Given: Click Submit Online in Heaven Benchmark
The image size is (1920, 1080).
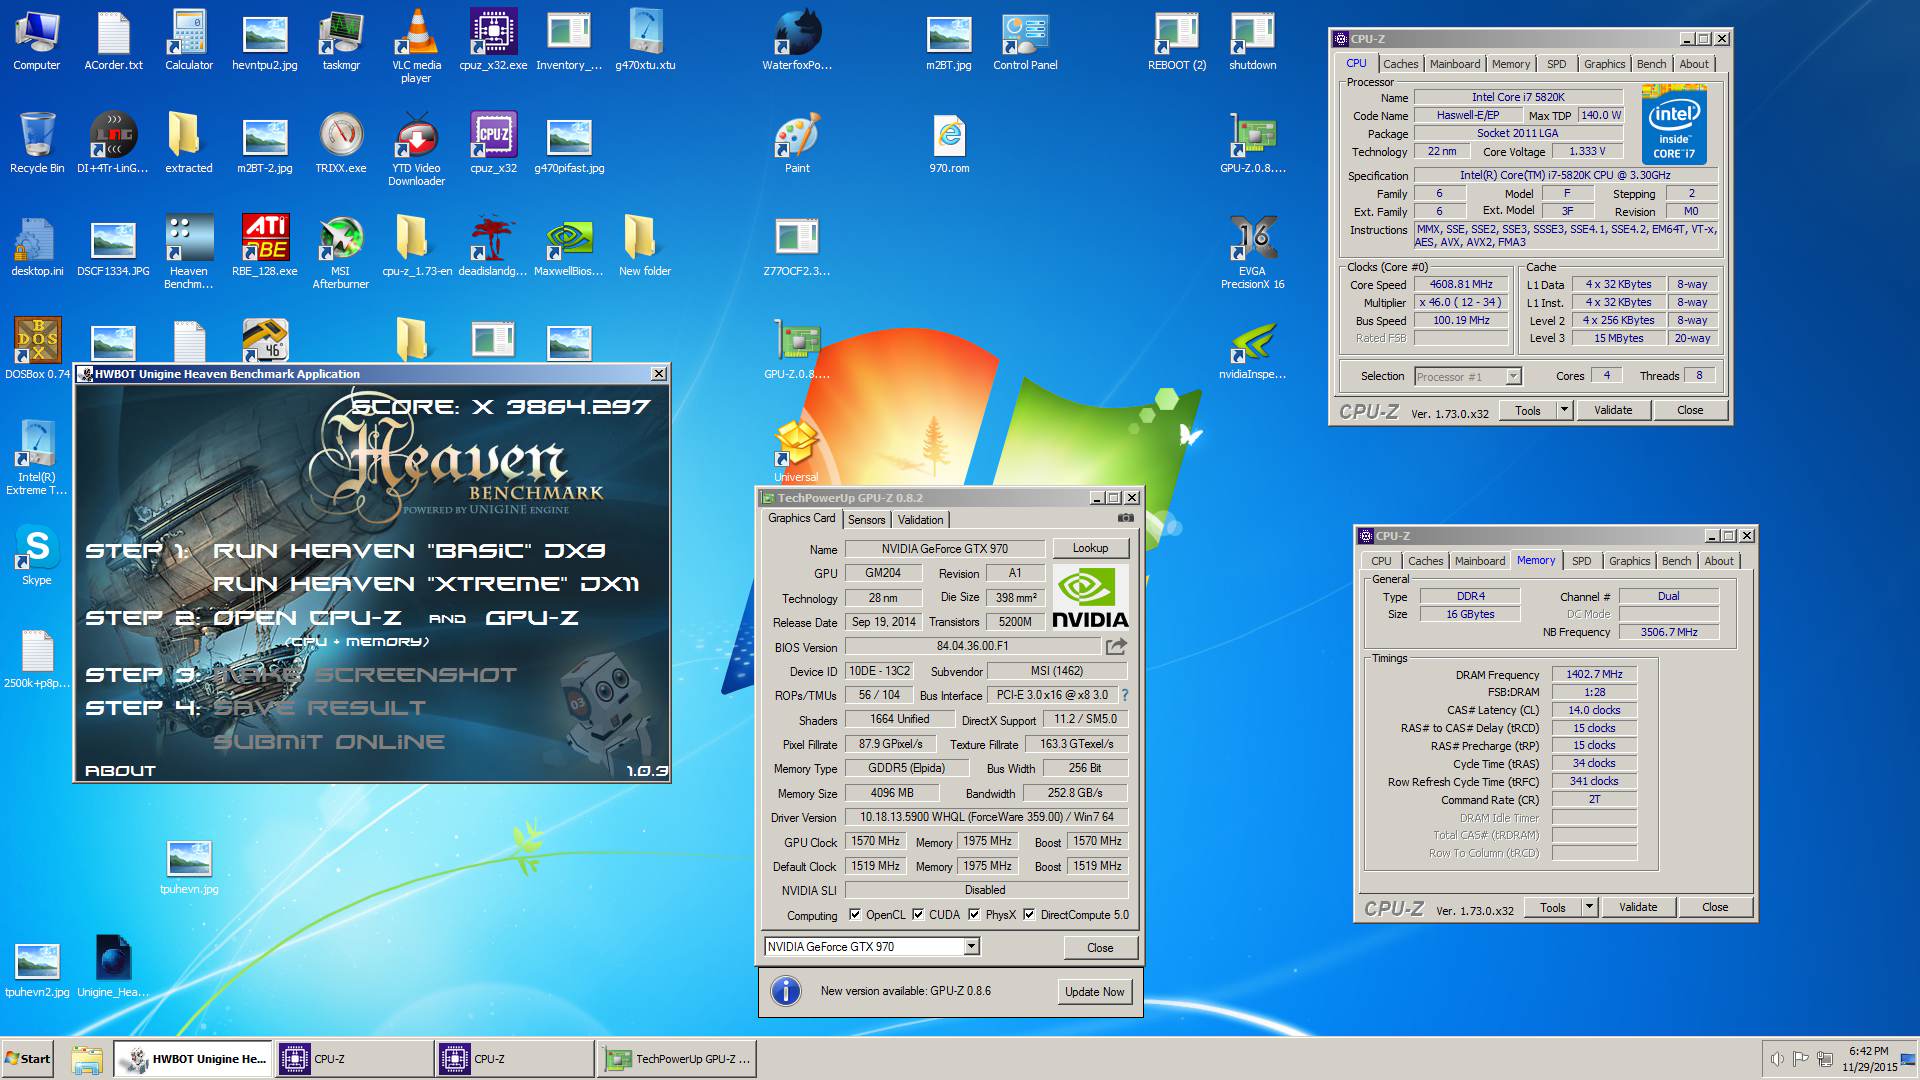Looking at the screenshot, I should click(x=329, y=742).
